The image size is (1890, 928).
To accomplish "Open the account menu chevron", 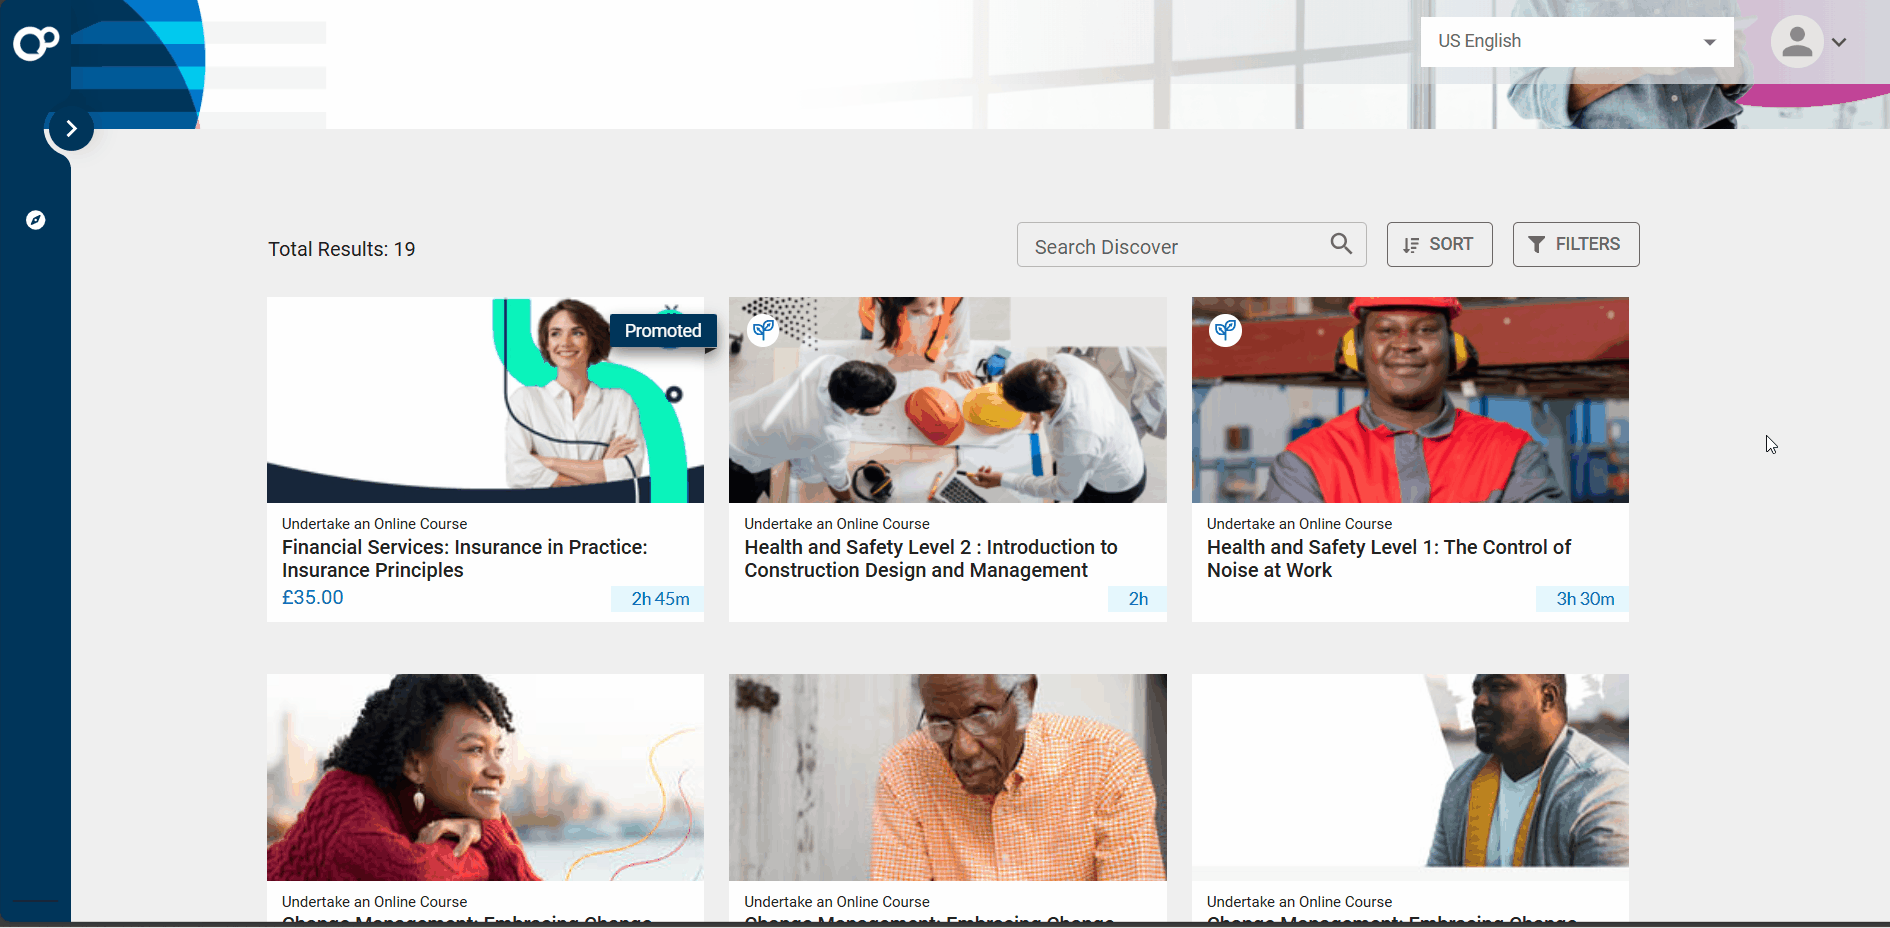I will [1839, 42].
